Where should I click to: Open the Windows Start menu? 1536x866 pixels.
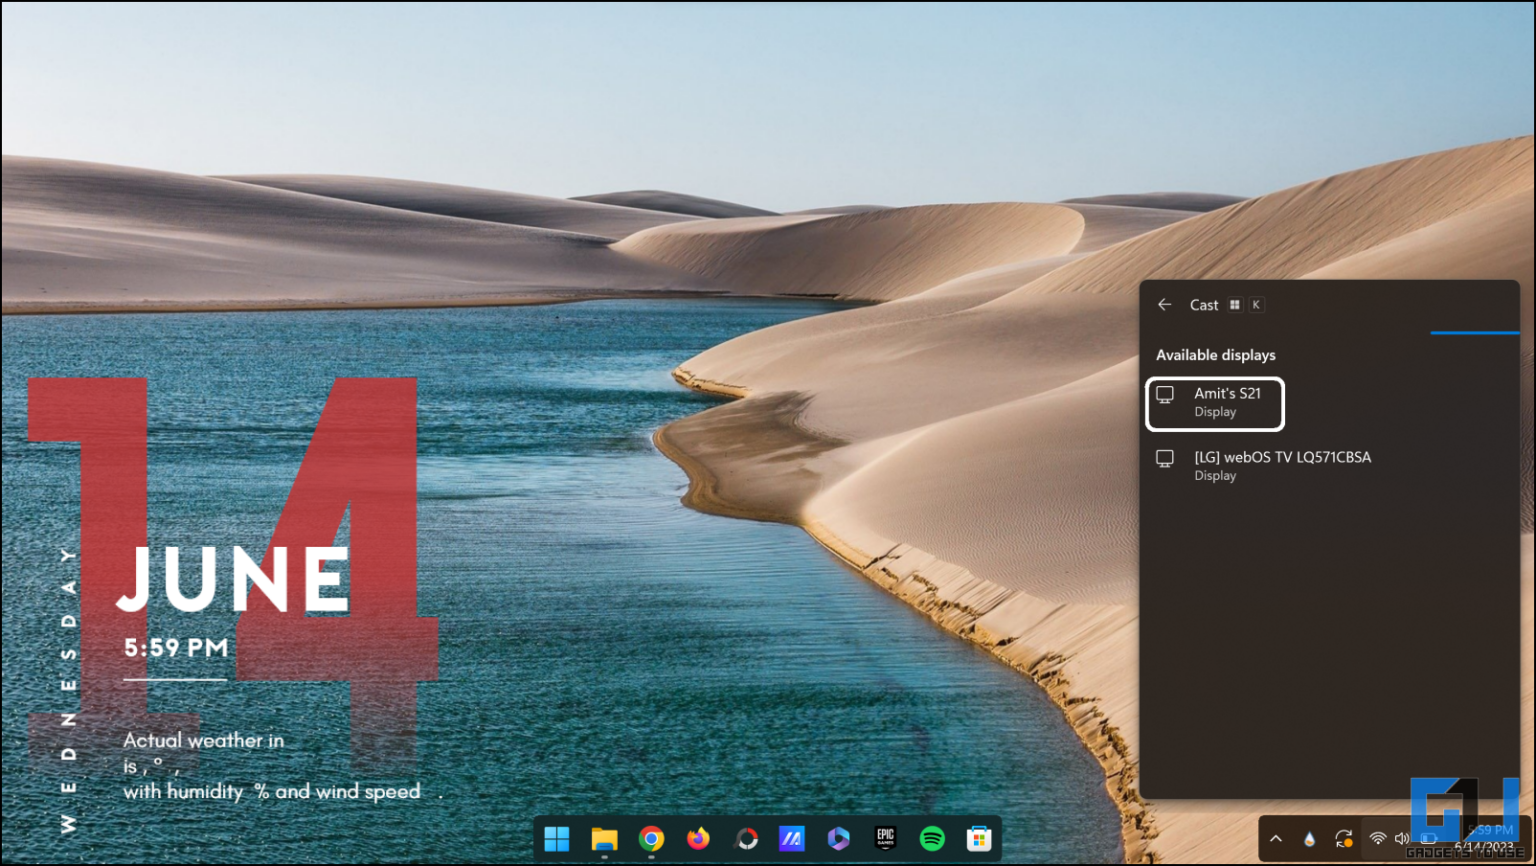click(556, 839)
